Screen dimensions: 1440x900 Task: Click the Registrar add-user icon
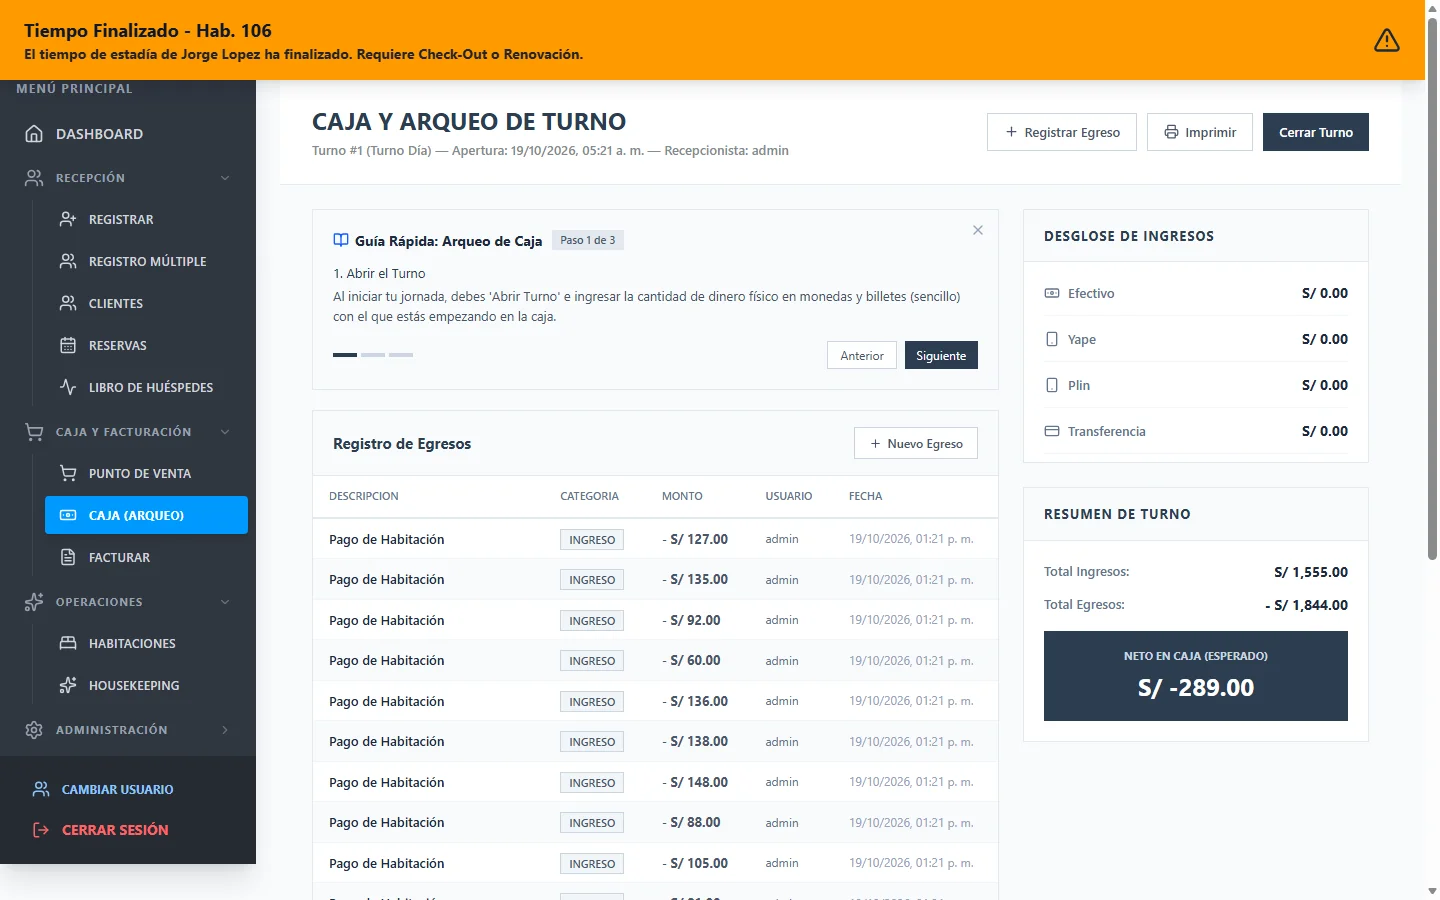point(68,219)
